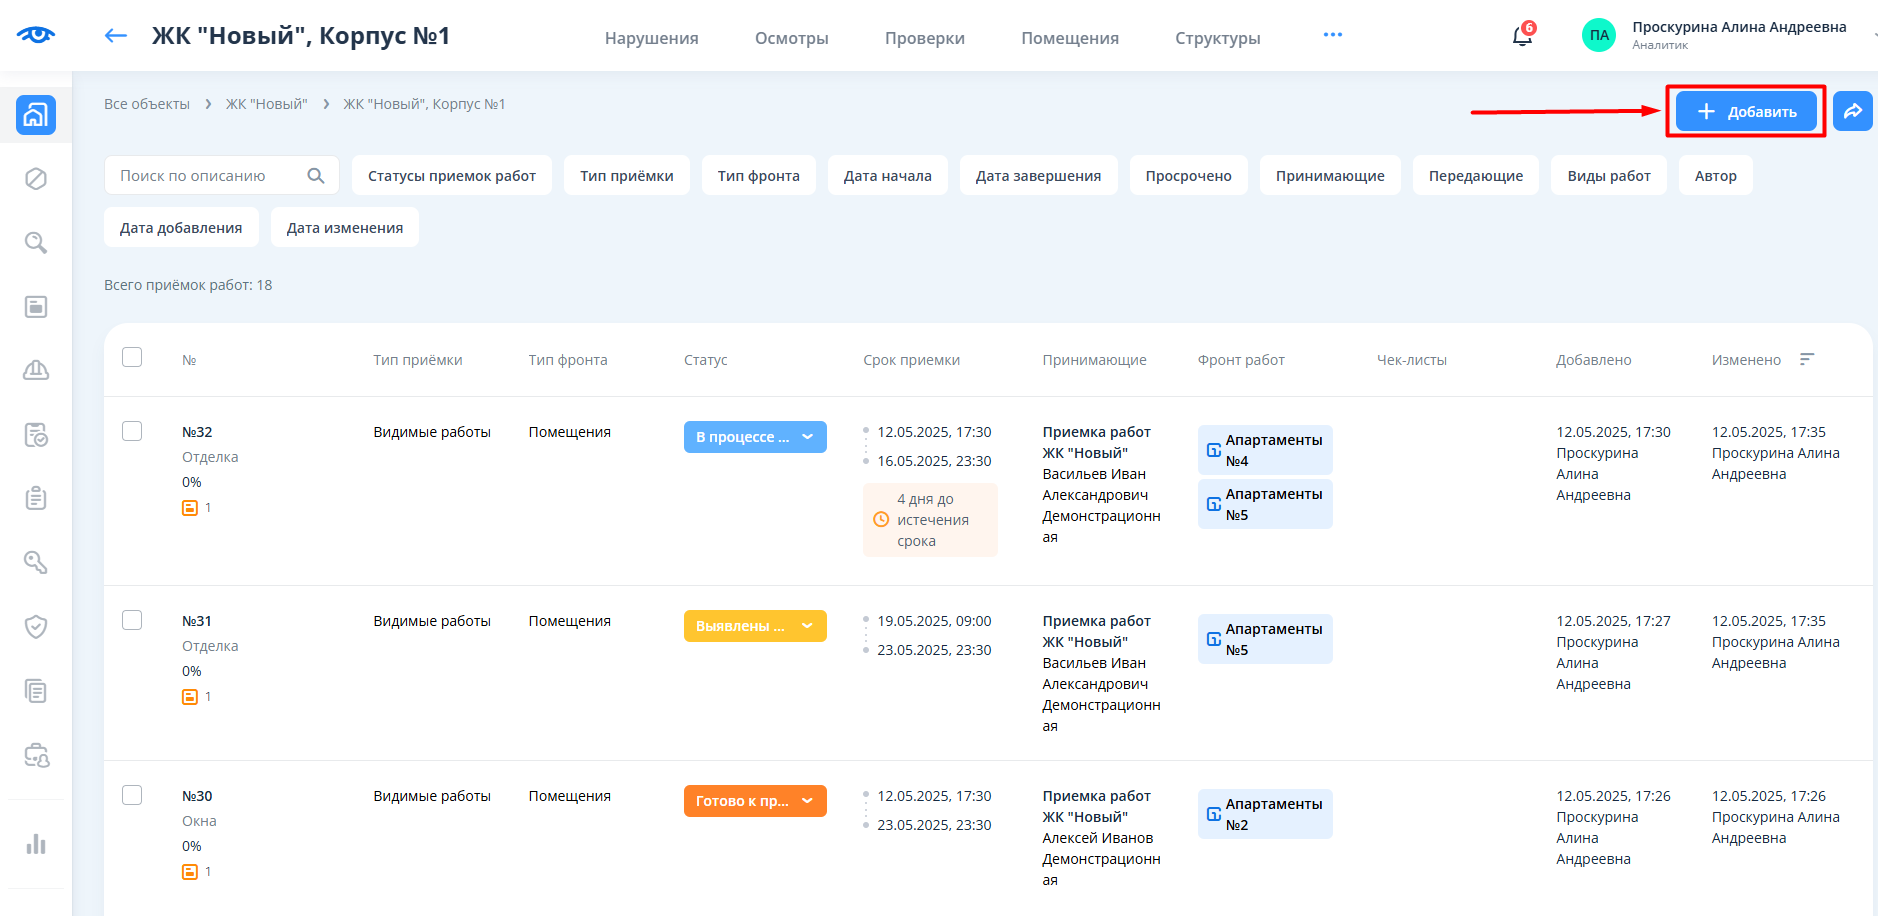Click the share arrow icon button
Image resolution: width=1878 pixels, height=916 pixels.
click(x=1852, y=111)
